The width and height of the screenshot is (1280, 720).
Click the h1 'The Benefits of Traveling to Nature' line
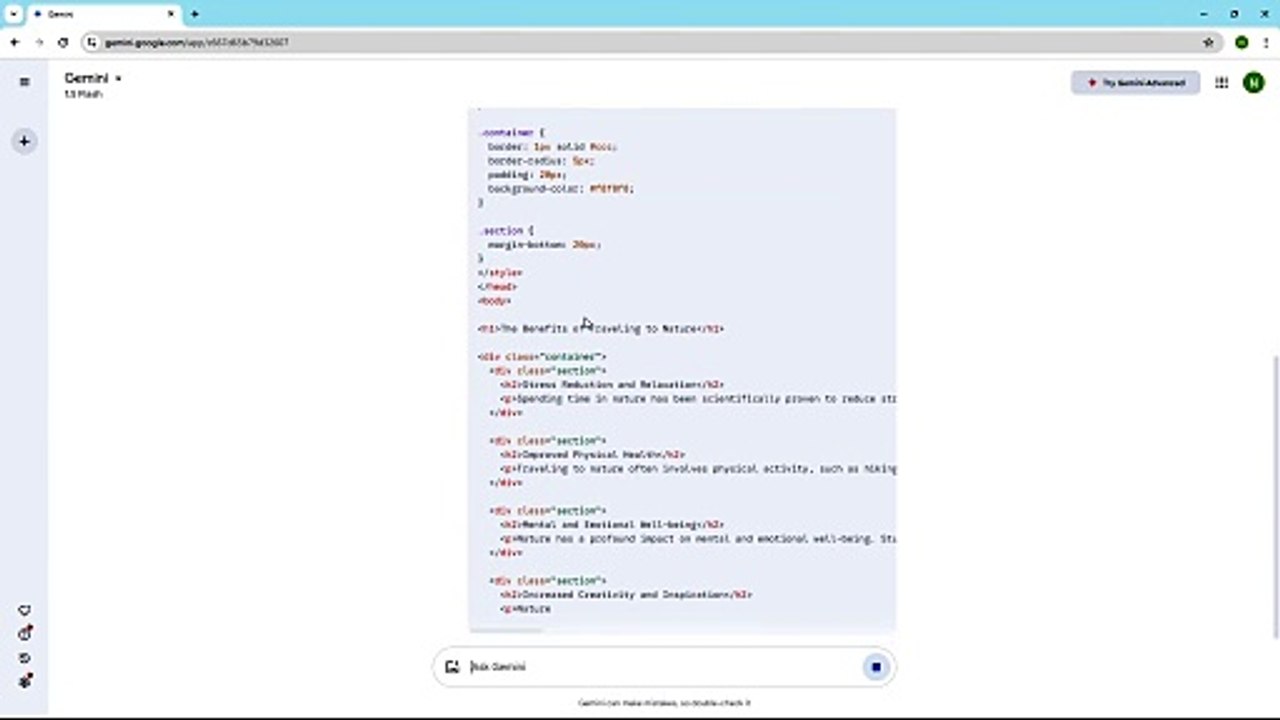(x=601, y=328)
